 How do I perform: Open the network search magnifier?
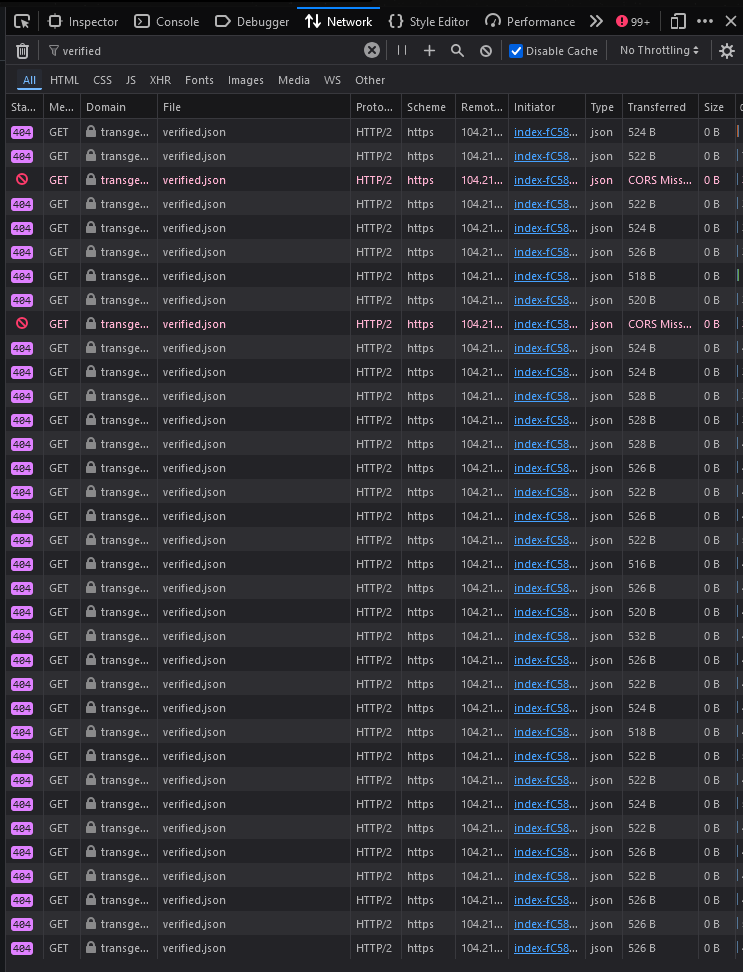click(457, 51)
